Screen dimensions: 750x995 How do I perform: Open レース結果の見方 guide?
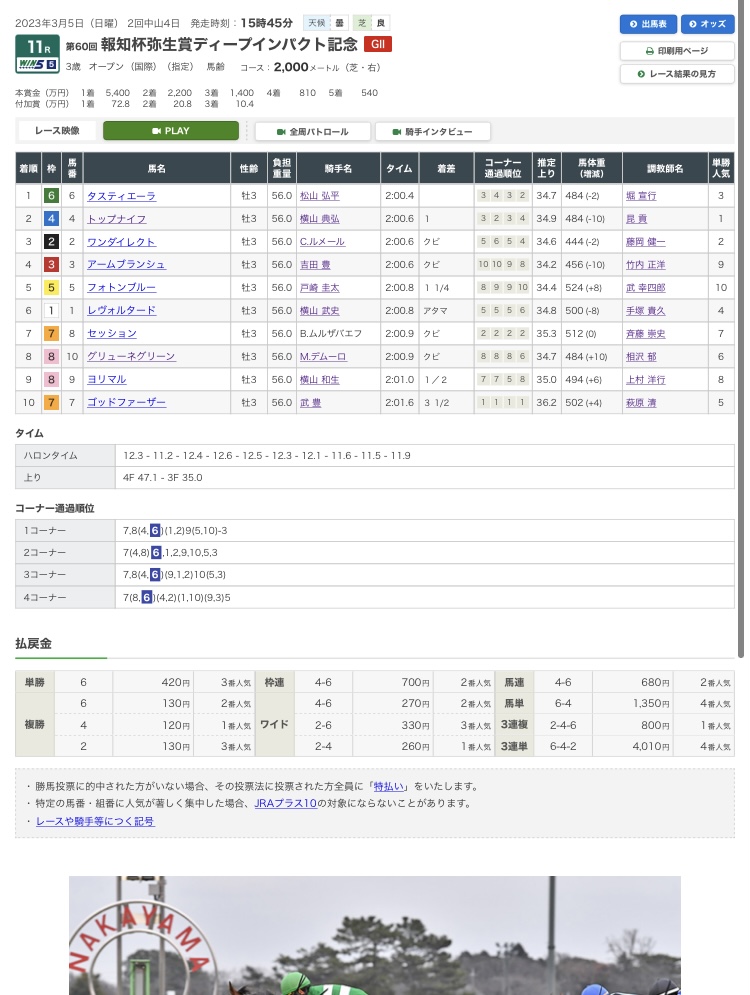[677, 74]
